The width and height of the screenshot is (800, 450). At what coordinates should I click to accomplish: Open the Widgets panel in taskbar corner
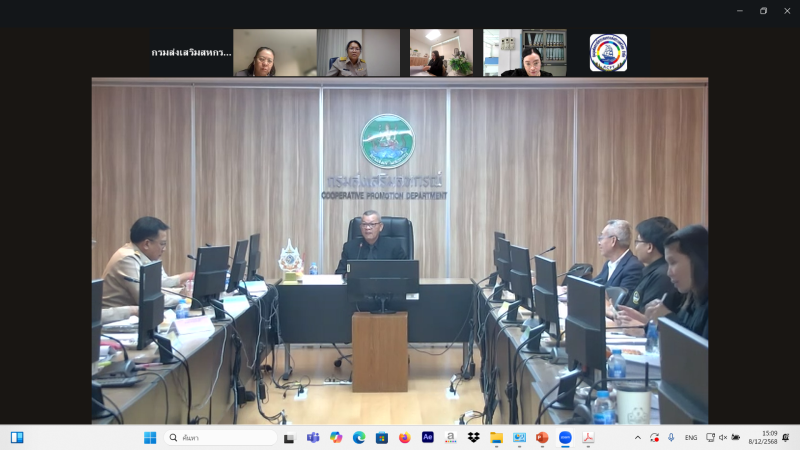tap(17, 437)
